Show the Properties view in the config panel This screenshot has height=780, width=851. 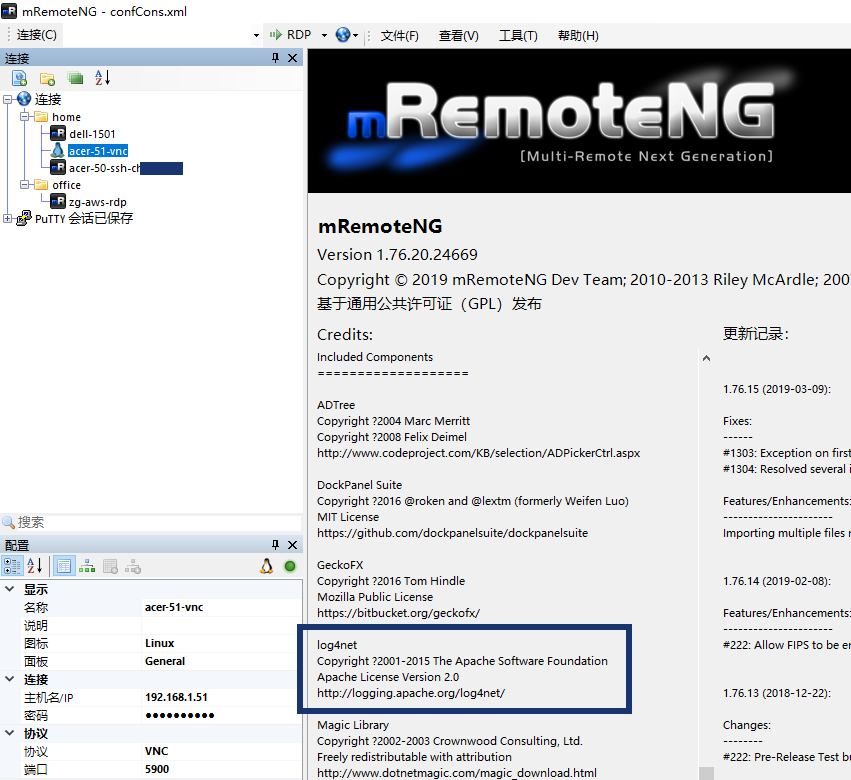point(64,566)
